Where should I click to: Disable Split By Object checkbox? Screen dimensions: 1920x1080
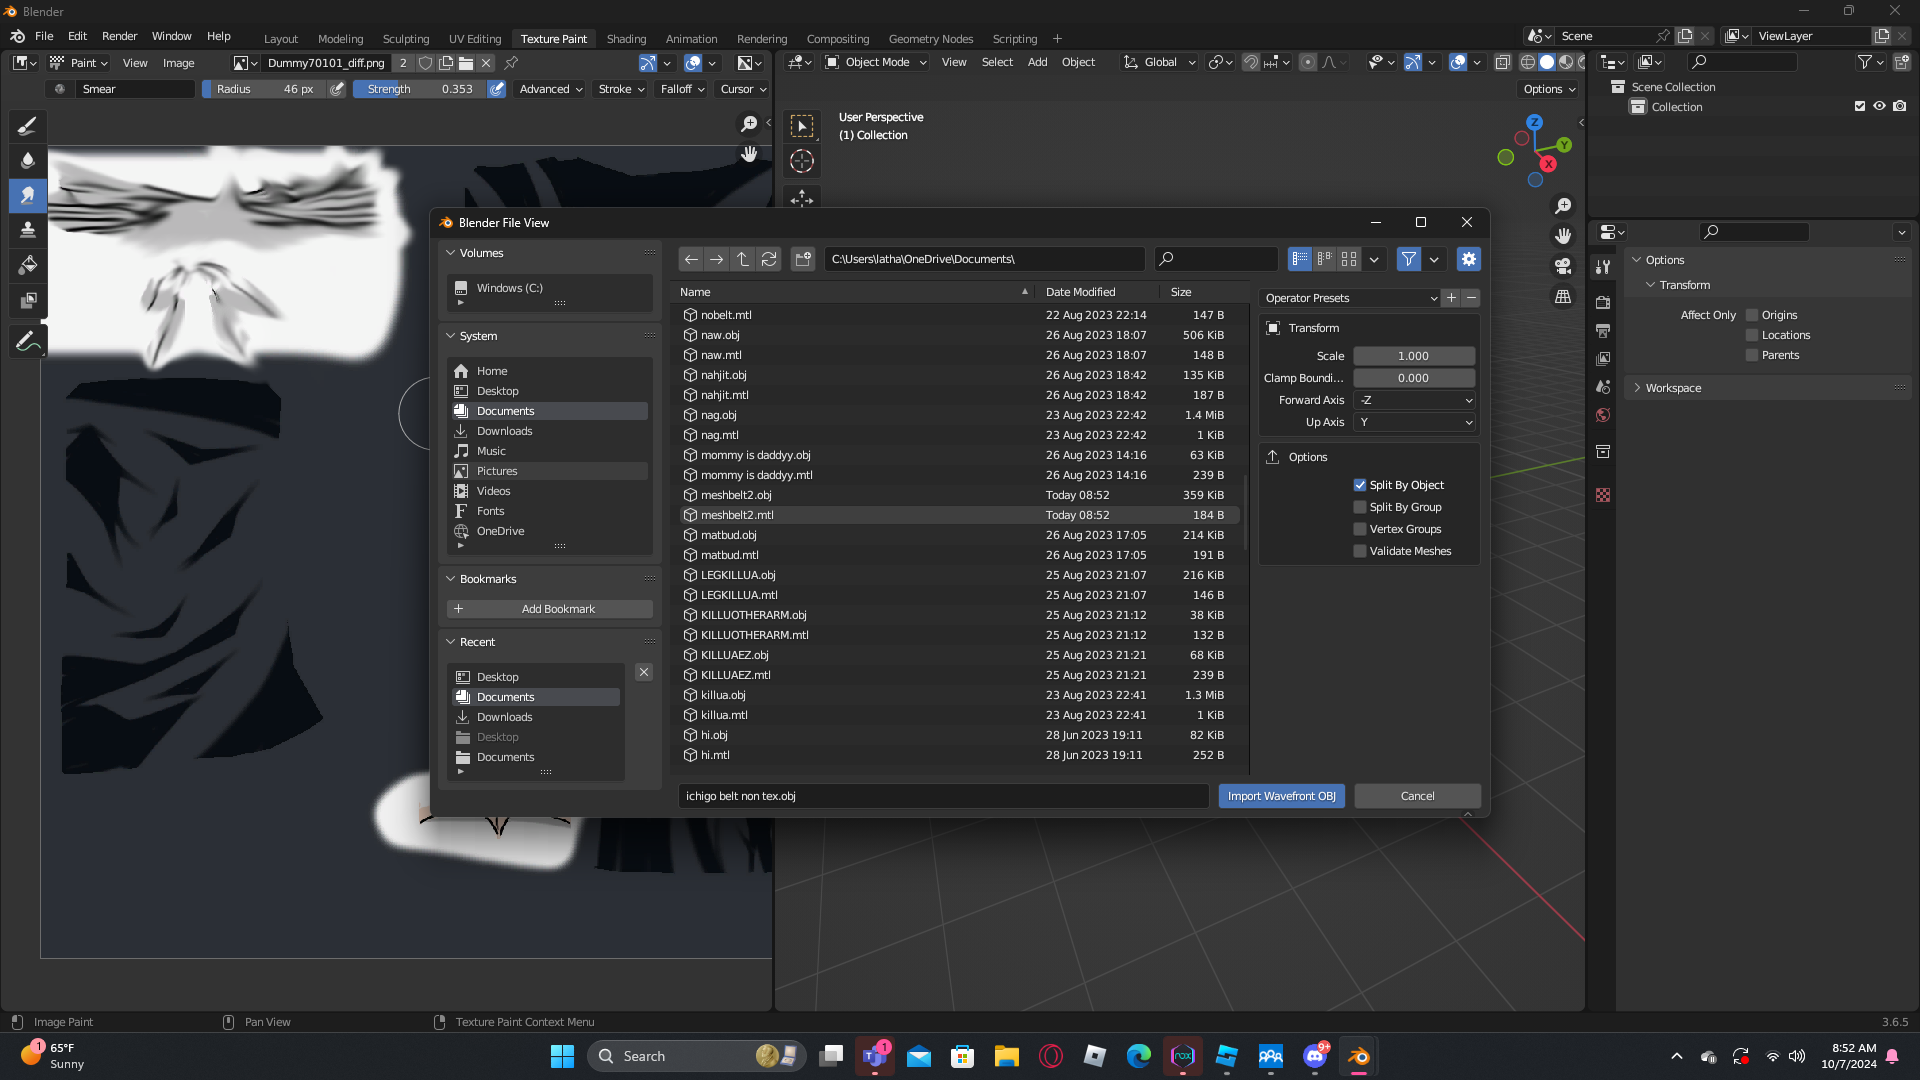[x=1360, y=485]
